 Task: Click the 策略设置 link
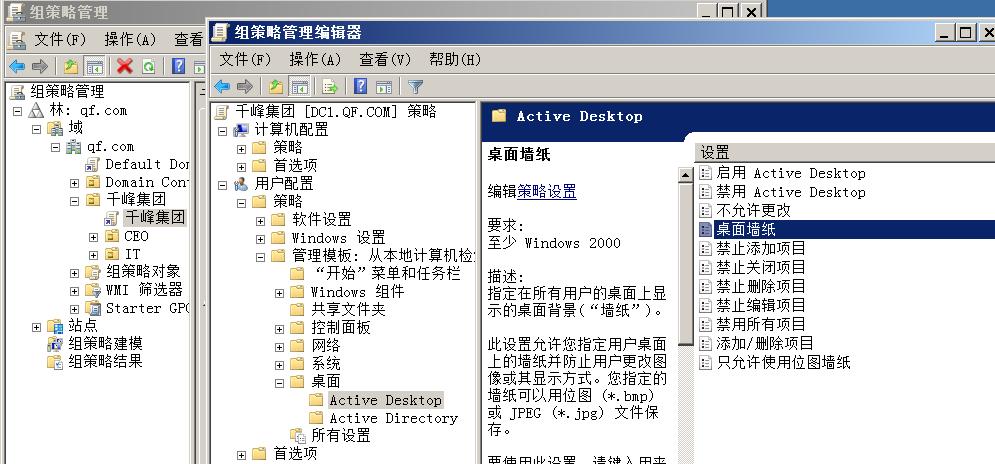click(547, 191)
